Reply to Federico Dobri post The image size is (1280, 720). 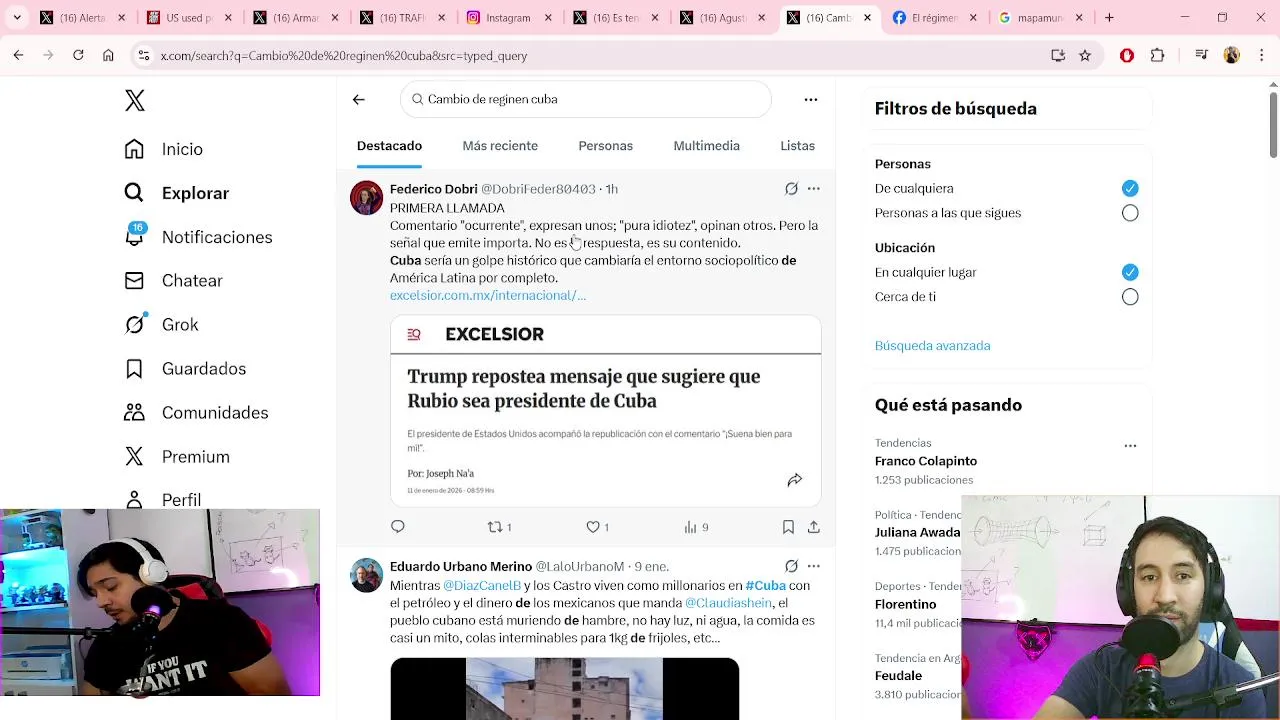398,527
